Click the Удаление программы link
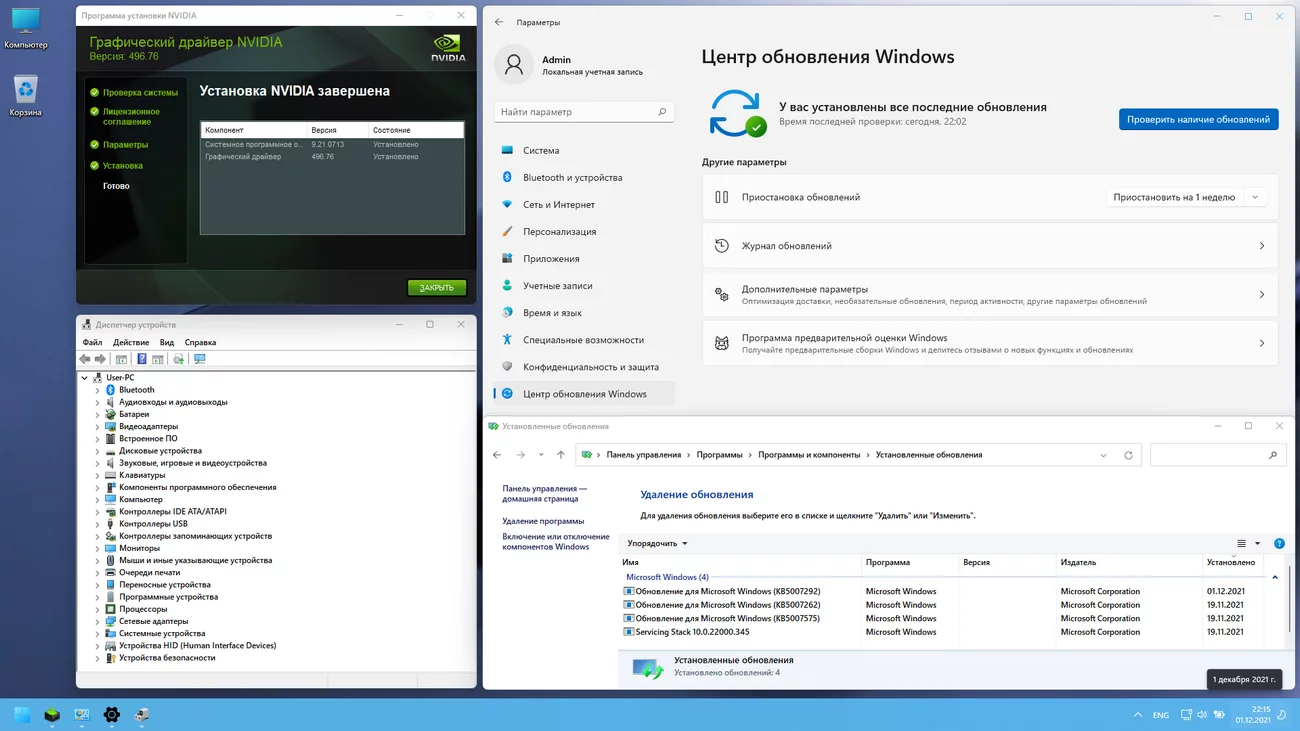This screenshot has height=731, width=1300. (x=543, y=521)
